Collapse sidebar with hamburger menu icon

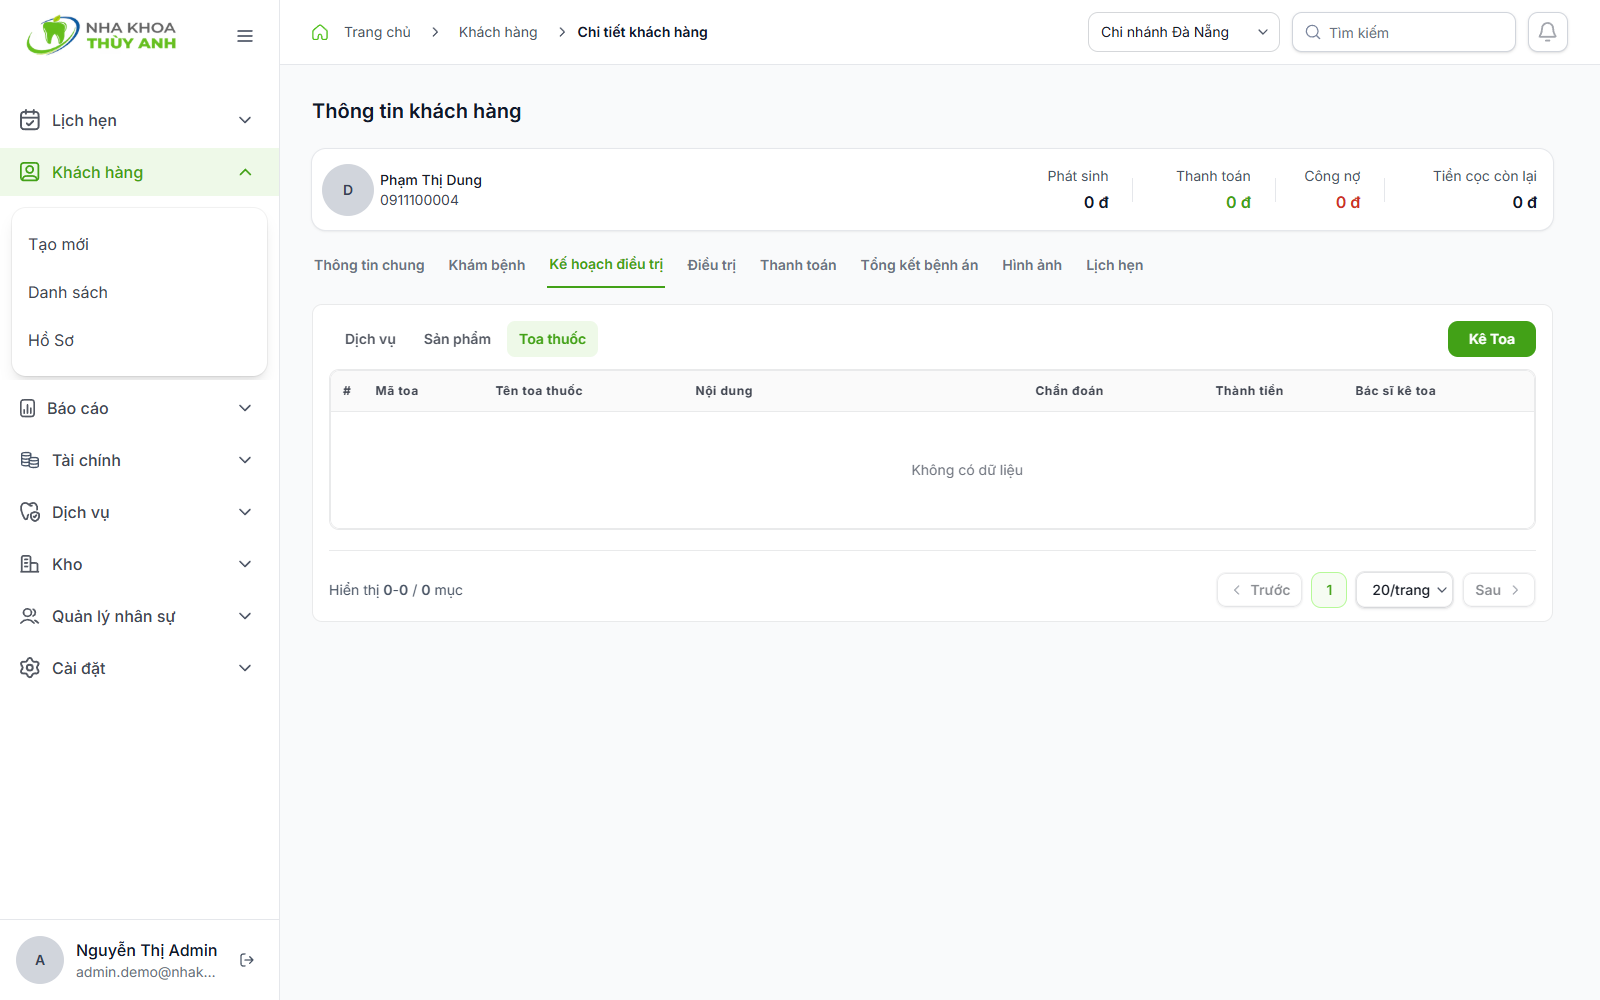pos(245,36)
